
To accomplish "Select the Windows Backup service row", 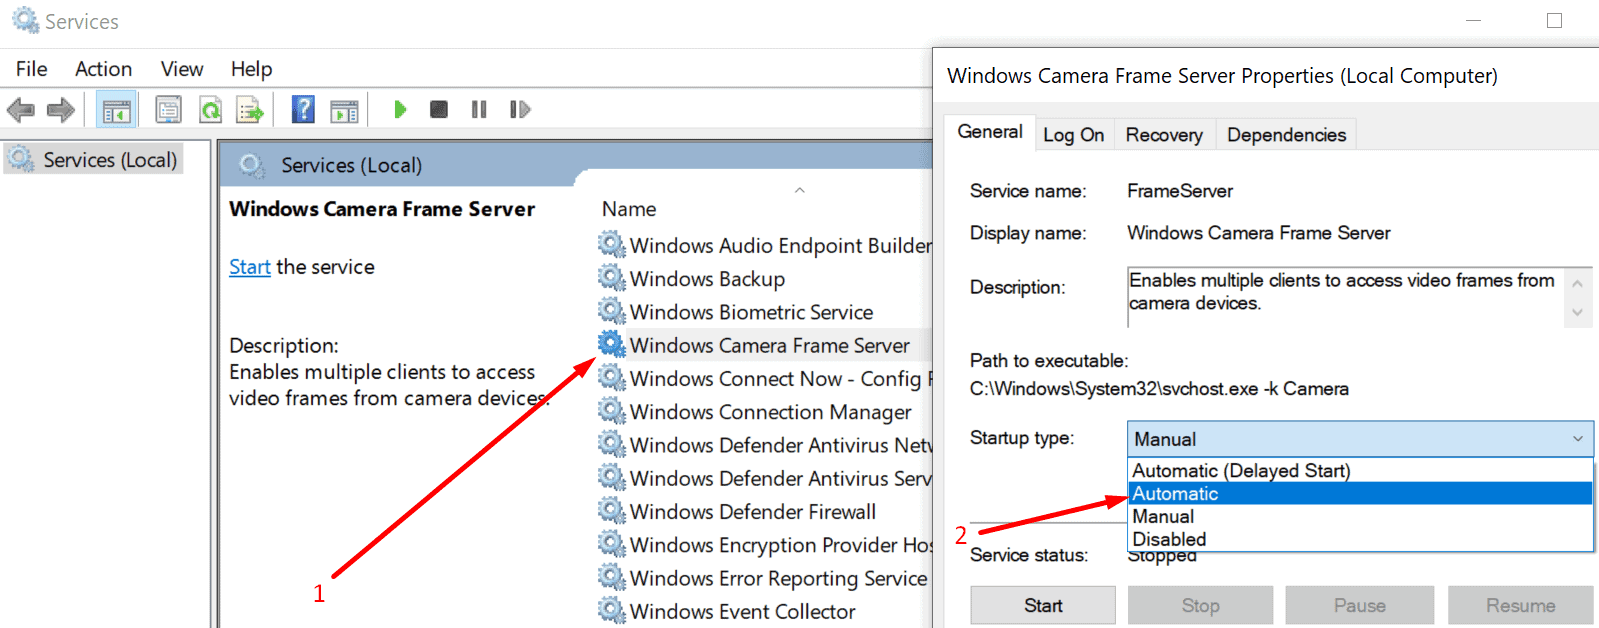I will [764, 278].
